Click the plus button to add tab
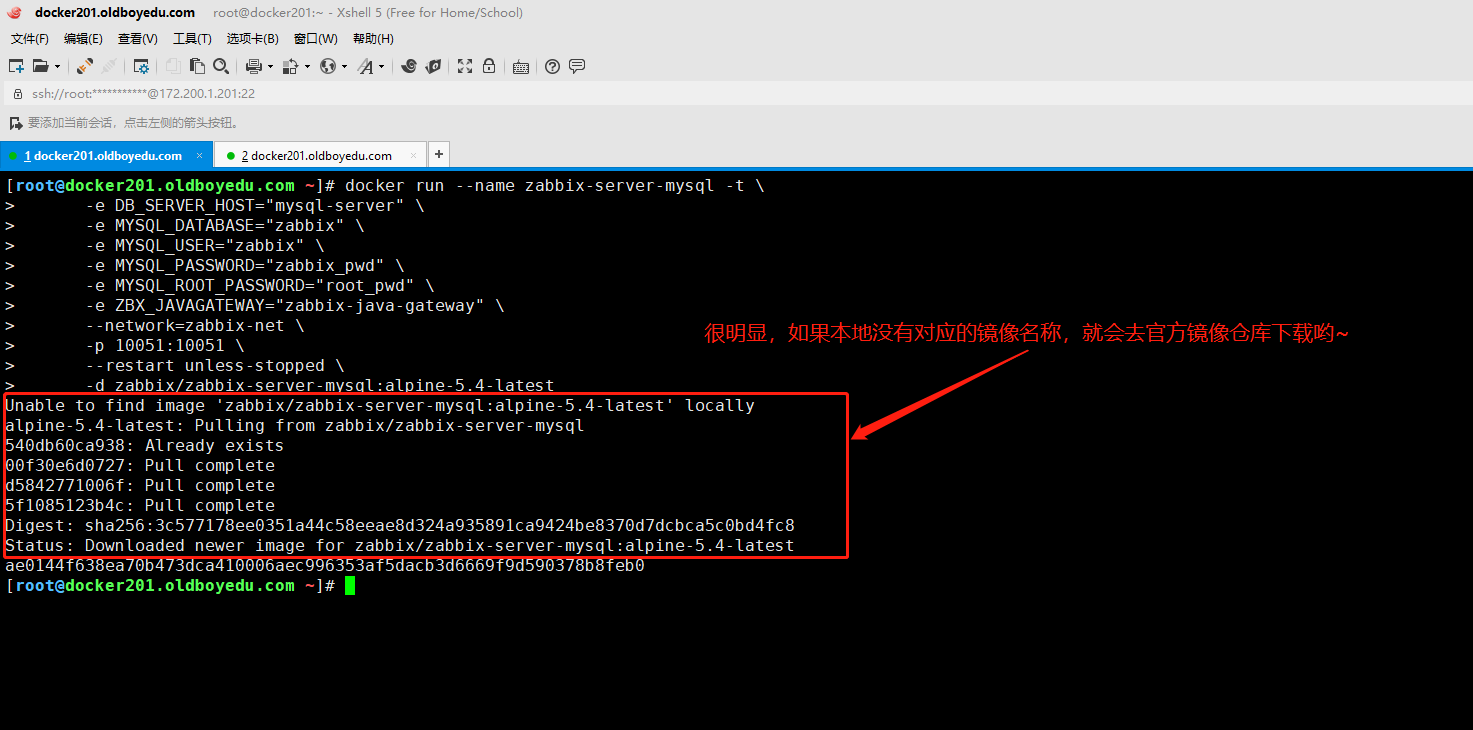Screen dimensions: 1473x730 tap(439, 155)
